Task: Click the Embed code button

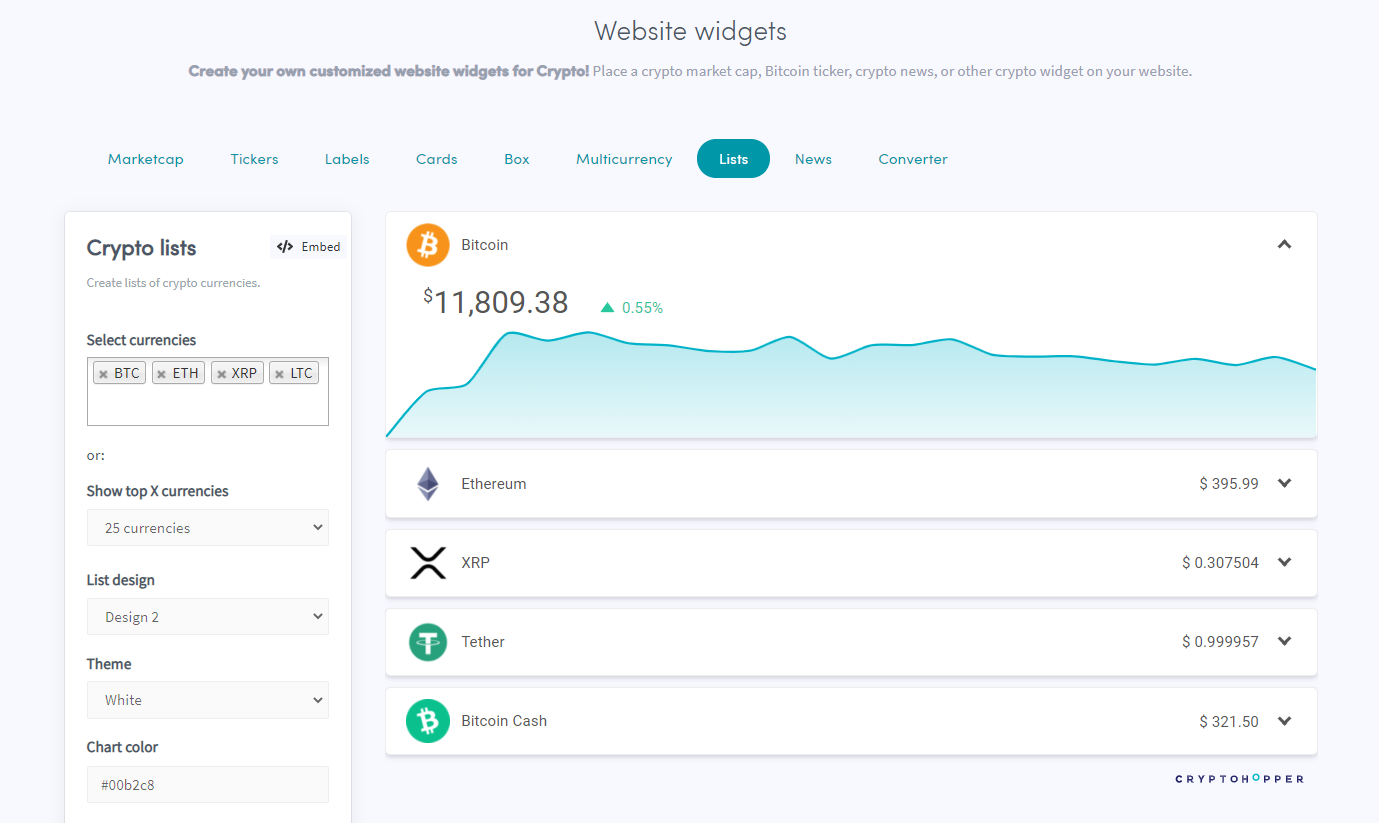Action: (309, 247)
